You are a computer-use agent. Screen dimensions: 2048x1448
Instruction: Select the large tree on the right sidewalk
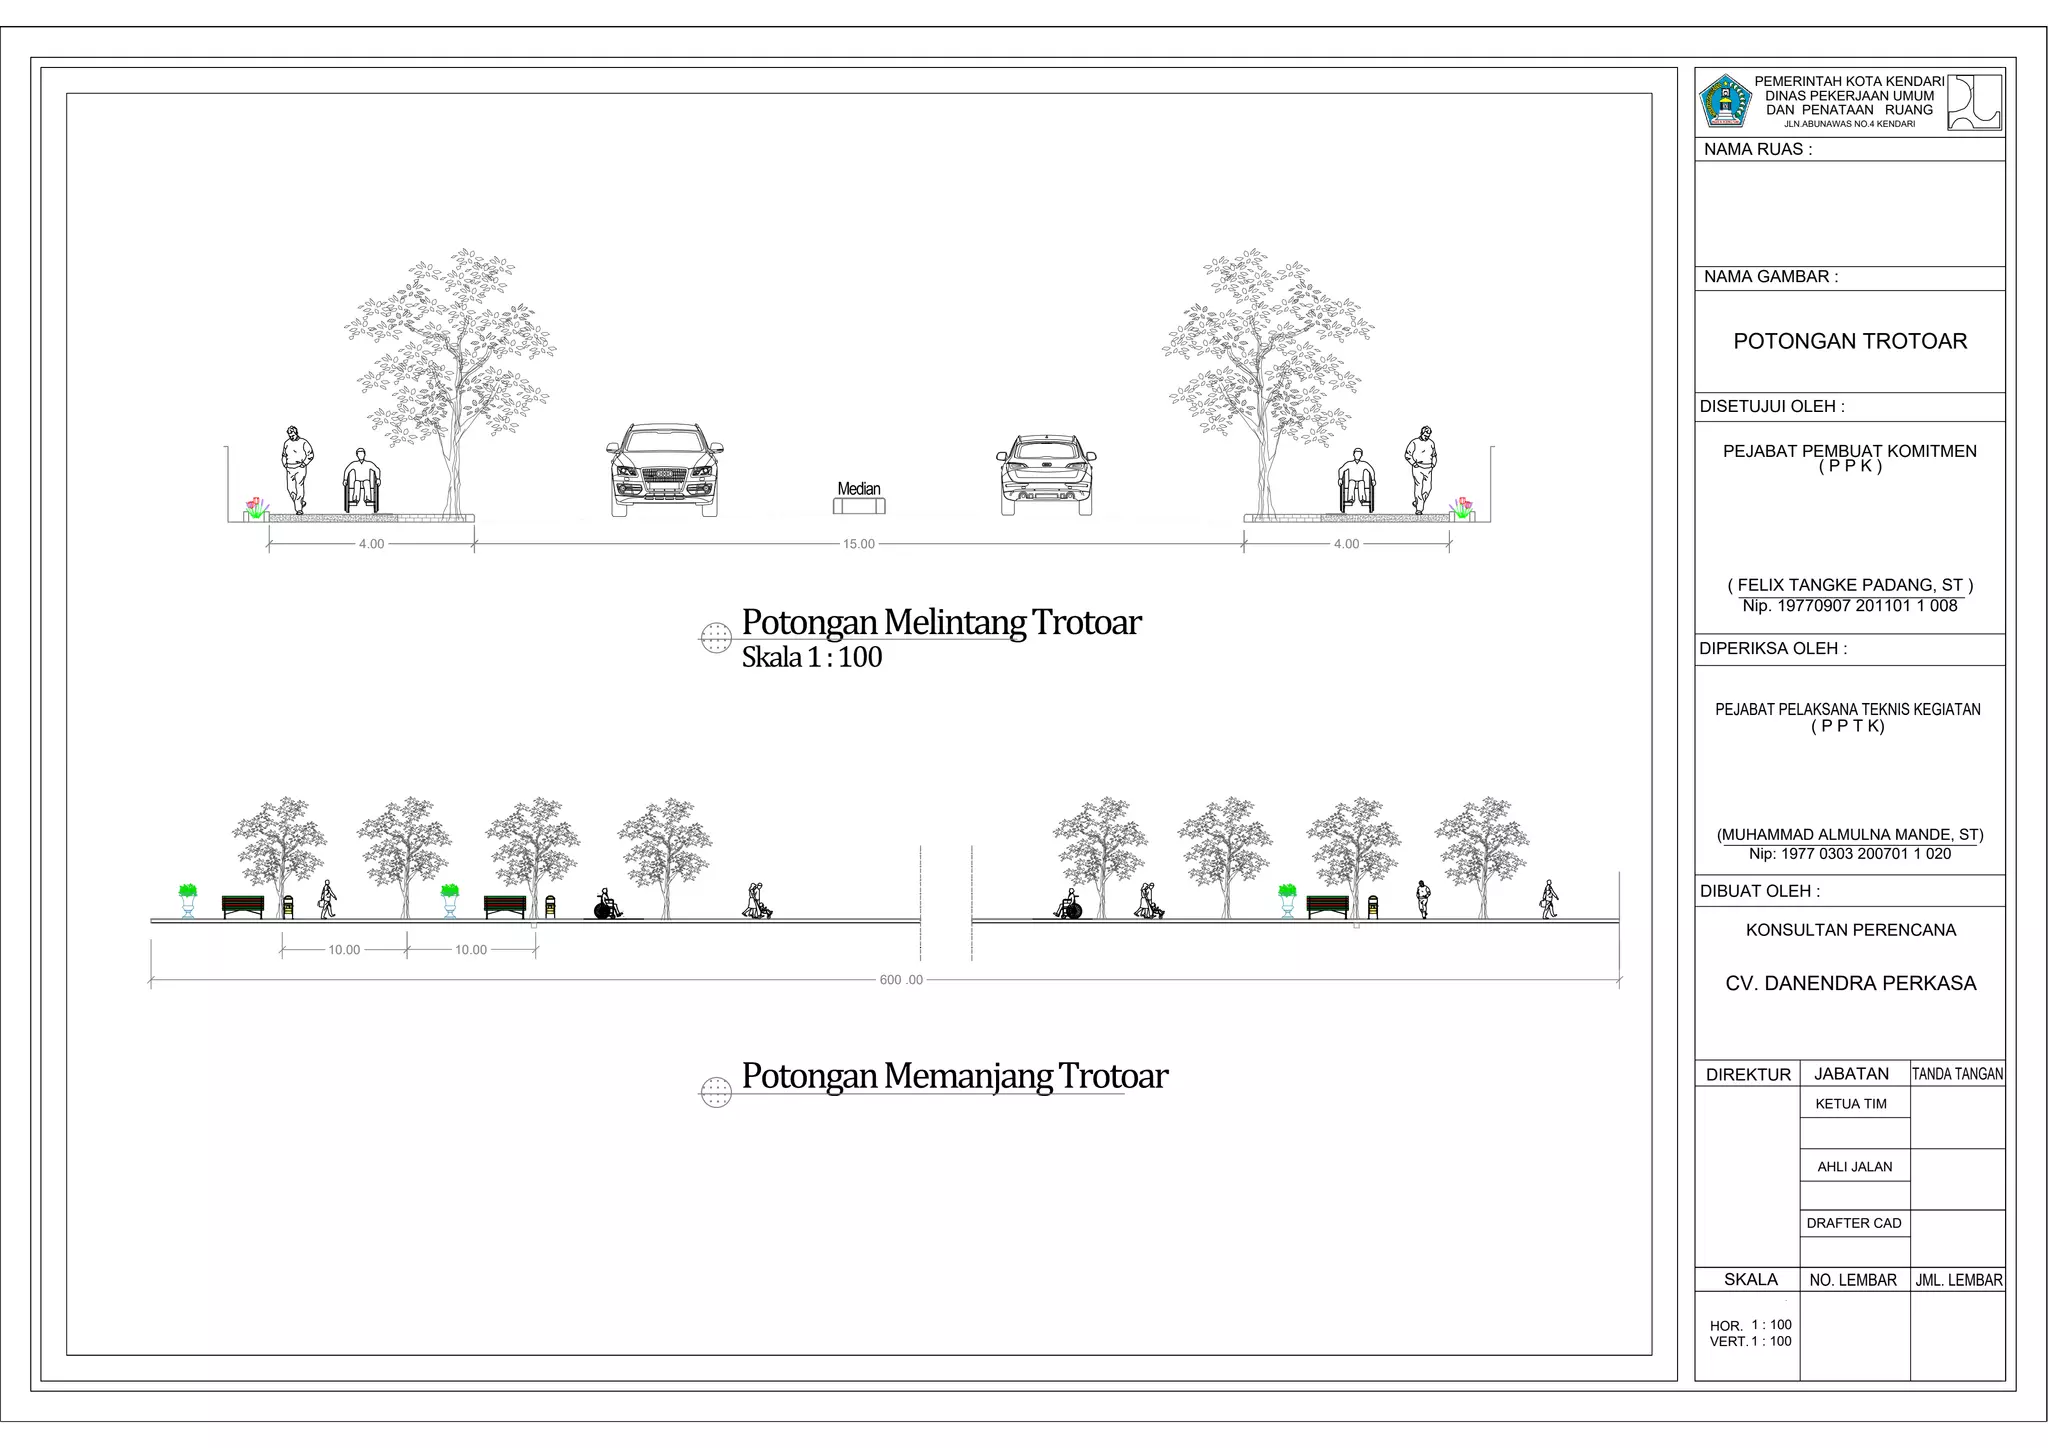pyautogui.click(x=1267, y=380)
